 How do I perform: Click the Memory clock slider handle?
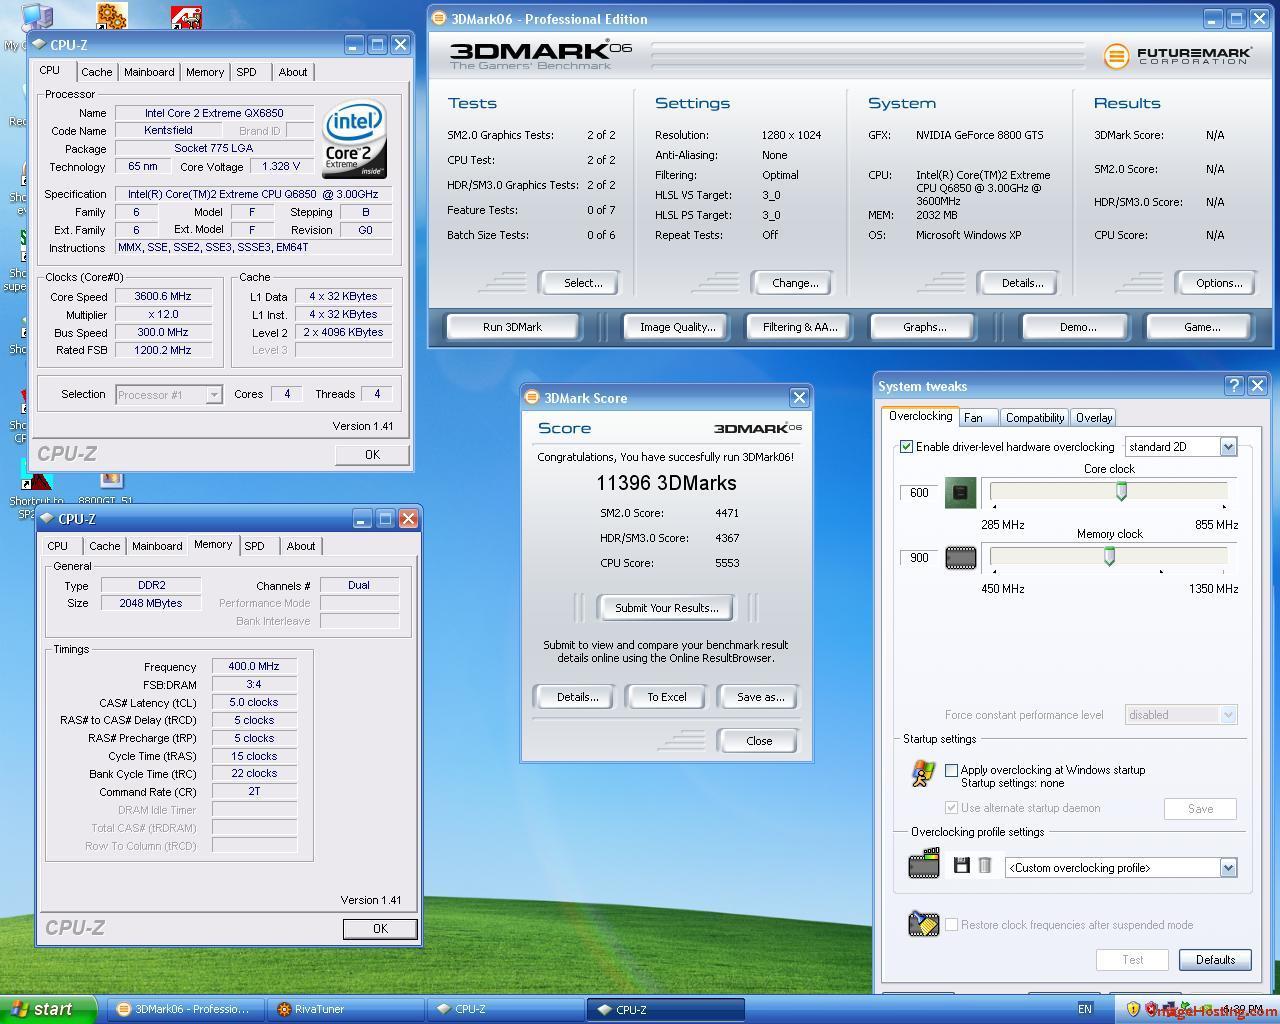click(x=1109, y=557)
